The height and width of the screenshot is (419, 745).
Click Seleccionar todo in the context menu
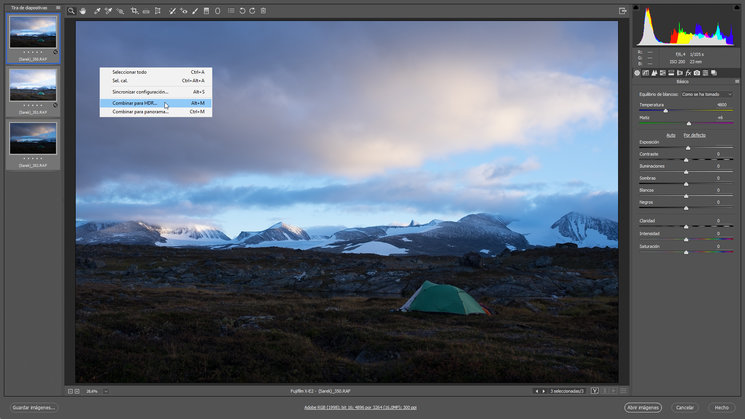click(x=130, y=72)
